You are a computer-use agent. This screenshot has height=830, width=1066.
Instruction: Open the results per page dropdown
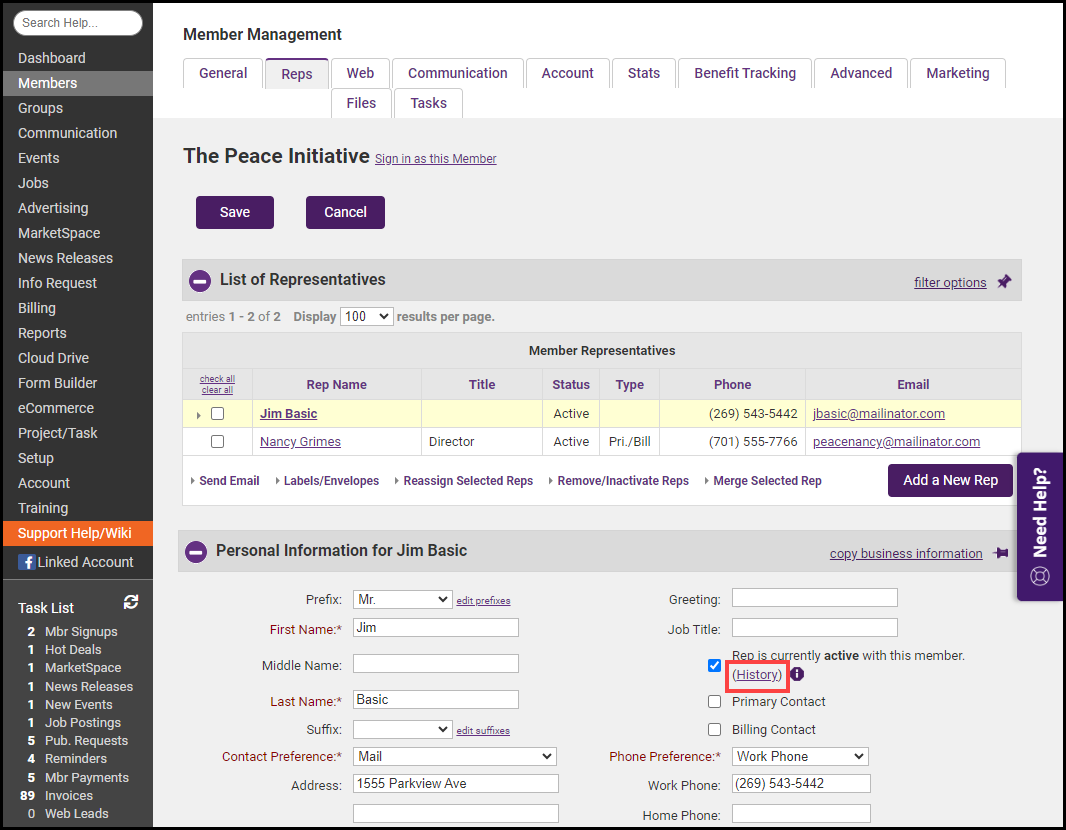(366, 316)
